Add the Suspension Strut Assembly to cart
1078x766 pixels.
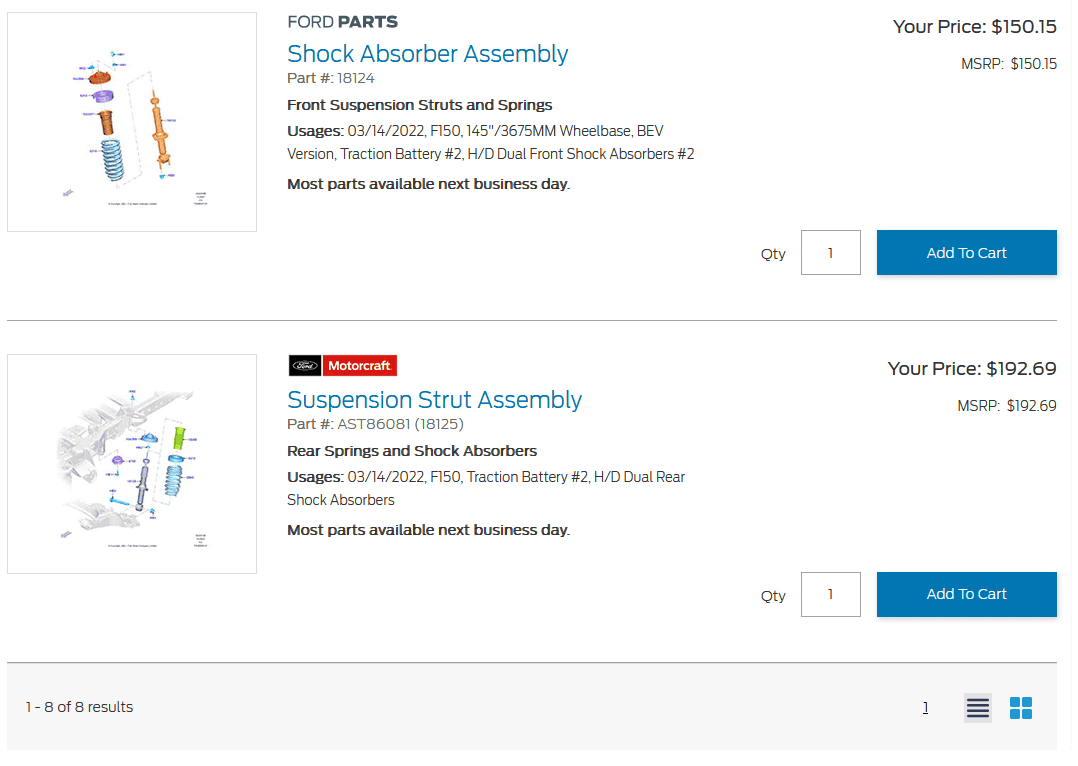966,594
